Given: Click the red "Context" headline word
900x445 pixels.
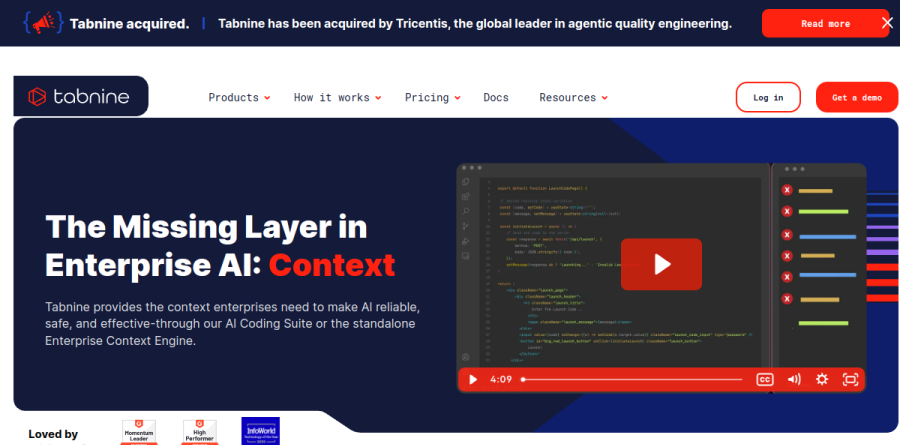Looking at the screenshot, I should coord(332,265).
